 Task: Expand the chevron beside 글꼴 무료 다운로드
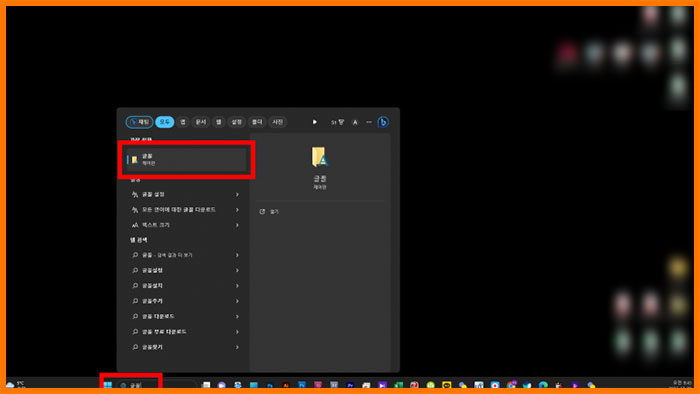(237, 332)
